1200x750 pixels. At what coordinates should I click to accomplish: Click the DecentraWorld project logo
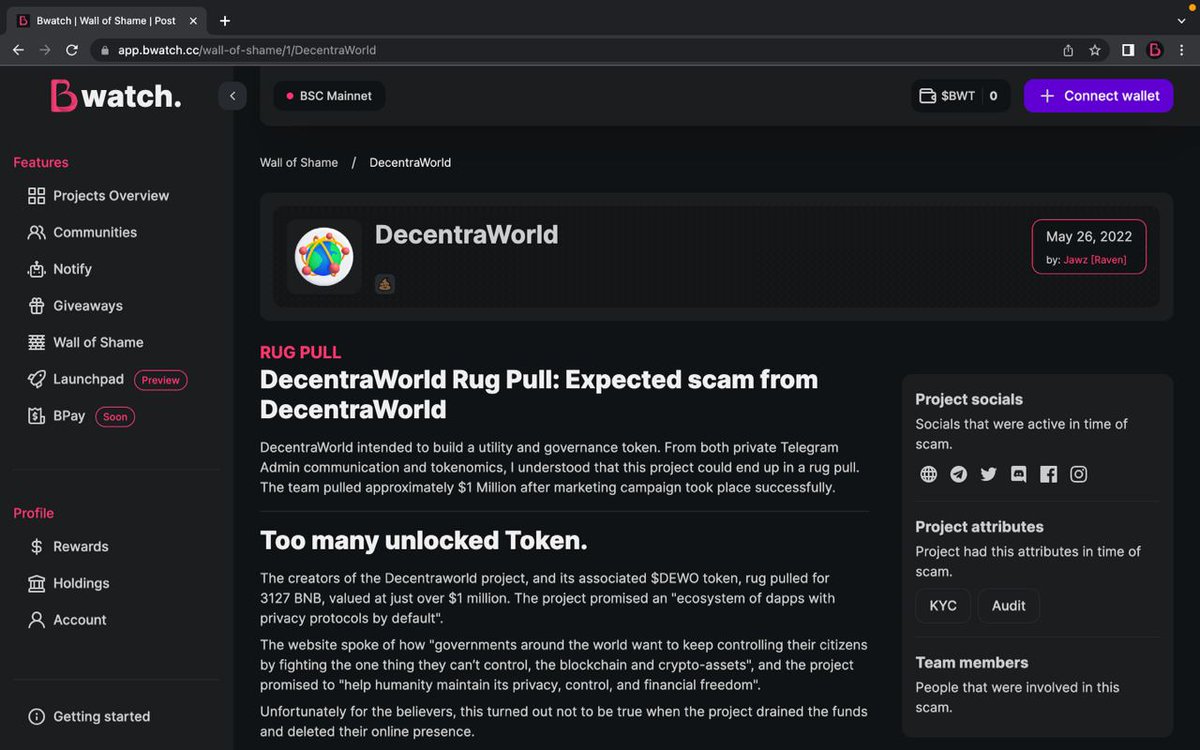pyautogui.click(x=324, y=257)
